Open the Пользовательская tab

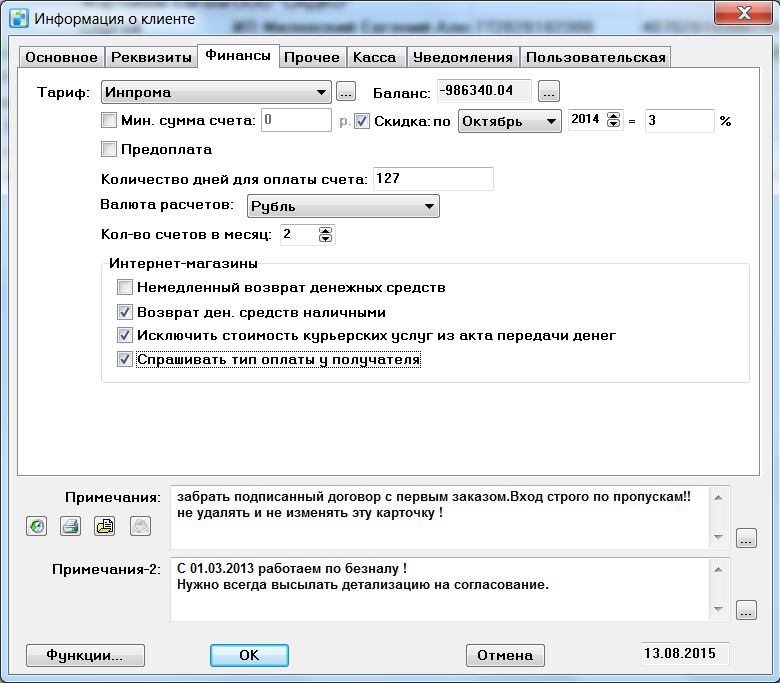pos(595,57)
